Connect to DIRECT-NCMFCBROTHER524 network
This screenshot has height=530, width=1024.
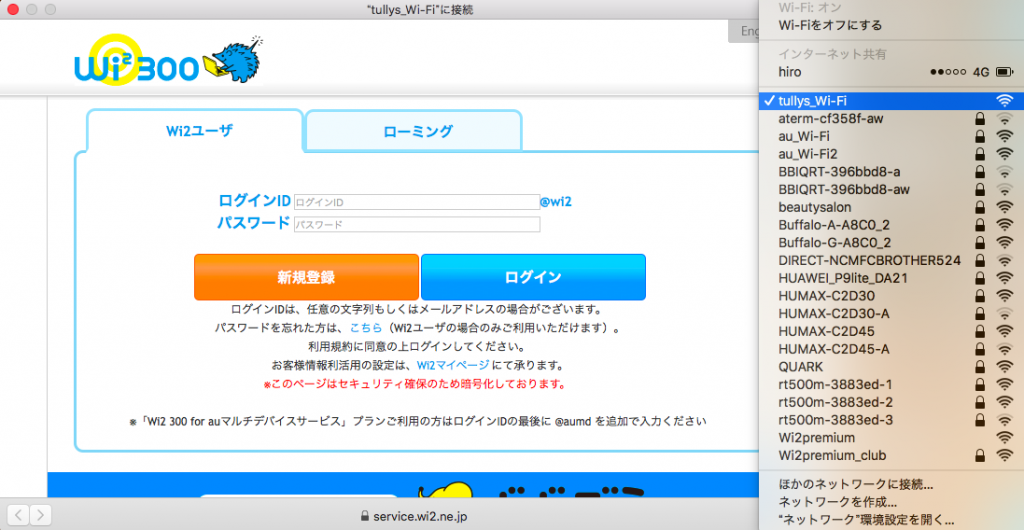[892, 260]
